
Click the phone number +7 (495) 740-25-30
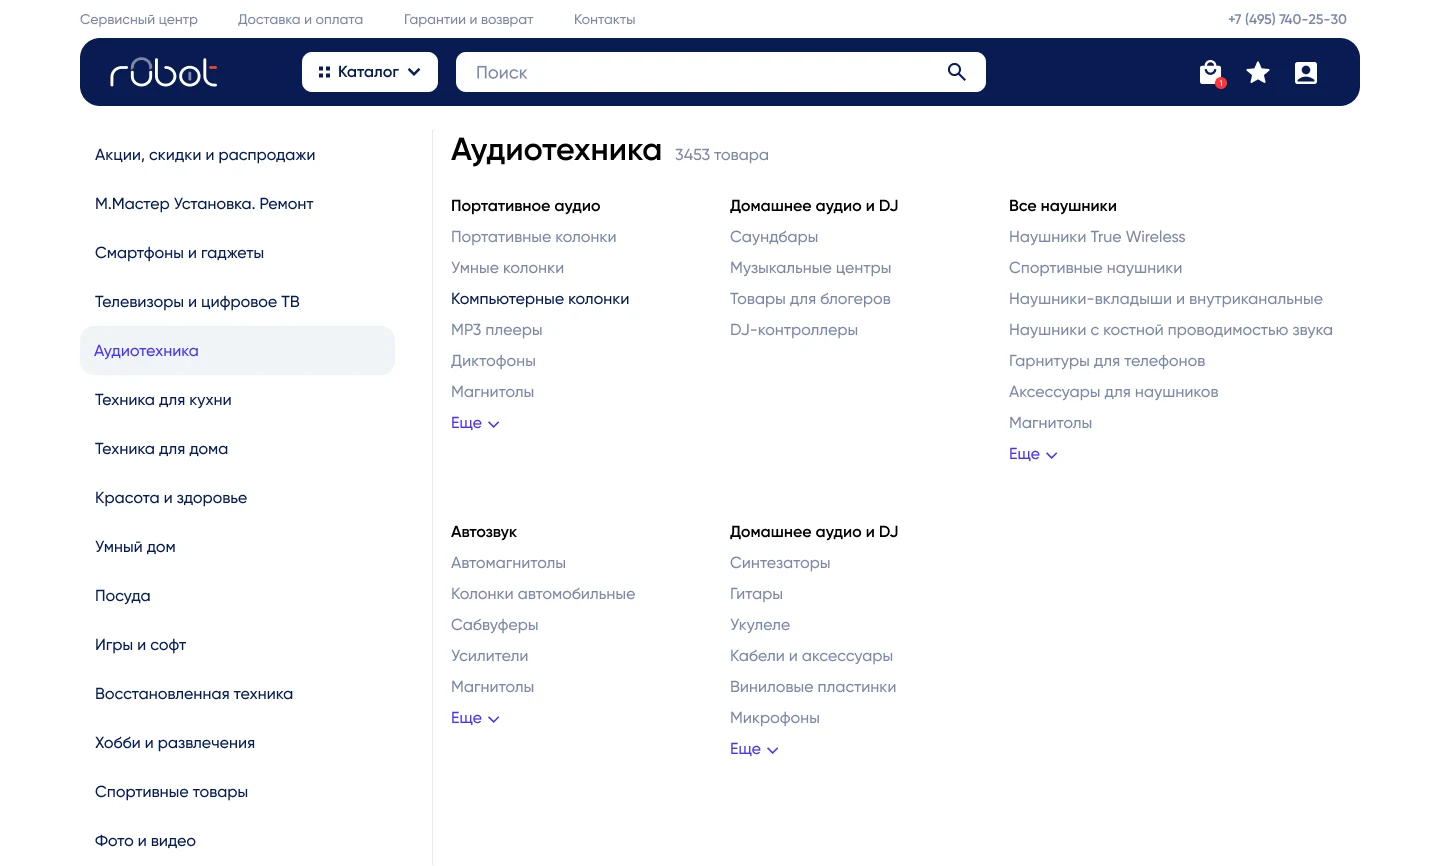pos(1287,19)
